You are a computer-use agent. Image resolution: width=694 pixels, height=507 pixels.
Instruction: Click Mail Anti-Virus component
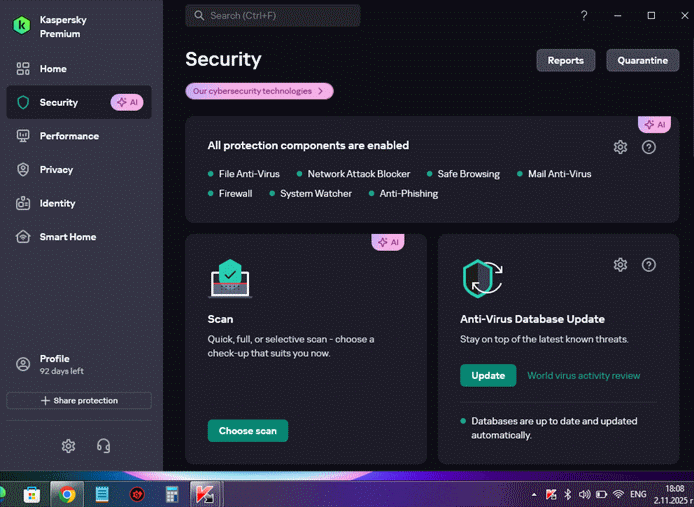(554, 174)
